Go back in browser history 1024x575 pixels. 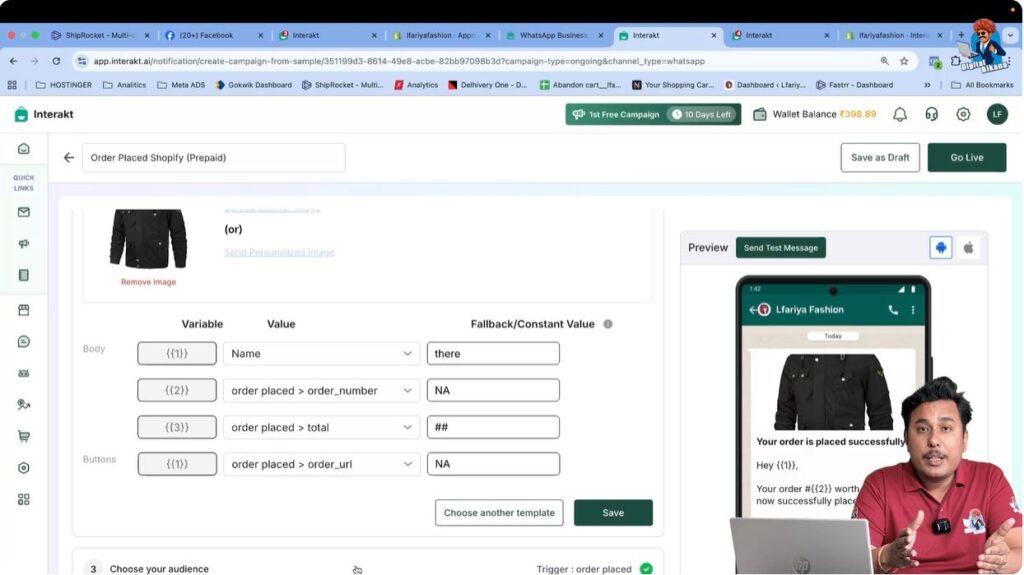tap(14, 61)
